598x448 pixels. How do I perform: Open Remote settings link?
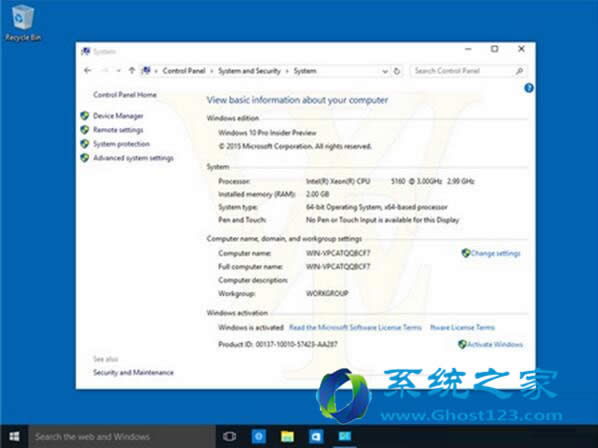[118, 130]
